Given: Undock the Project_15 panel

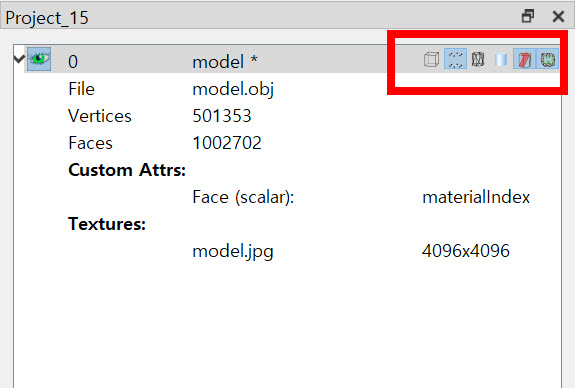Looking at the screenshot, I should pos(528,16).
